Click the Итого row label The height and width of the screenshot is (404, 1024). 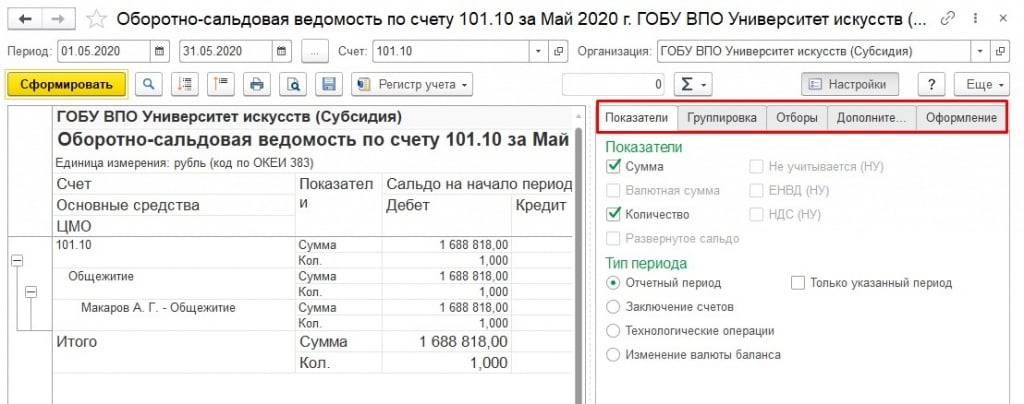coord(77,341)
